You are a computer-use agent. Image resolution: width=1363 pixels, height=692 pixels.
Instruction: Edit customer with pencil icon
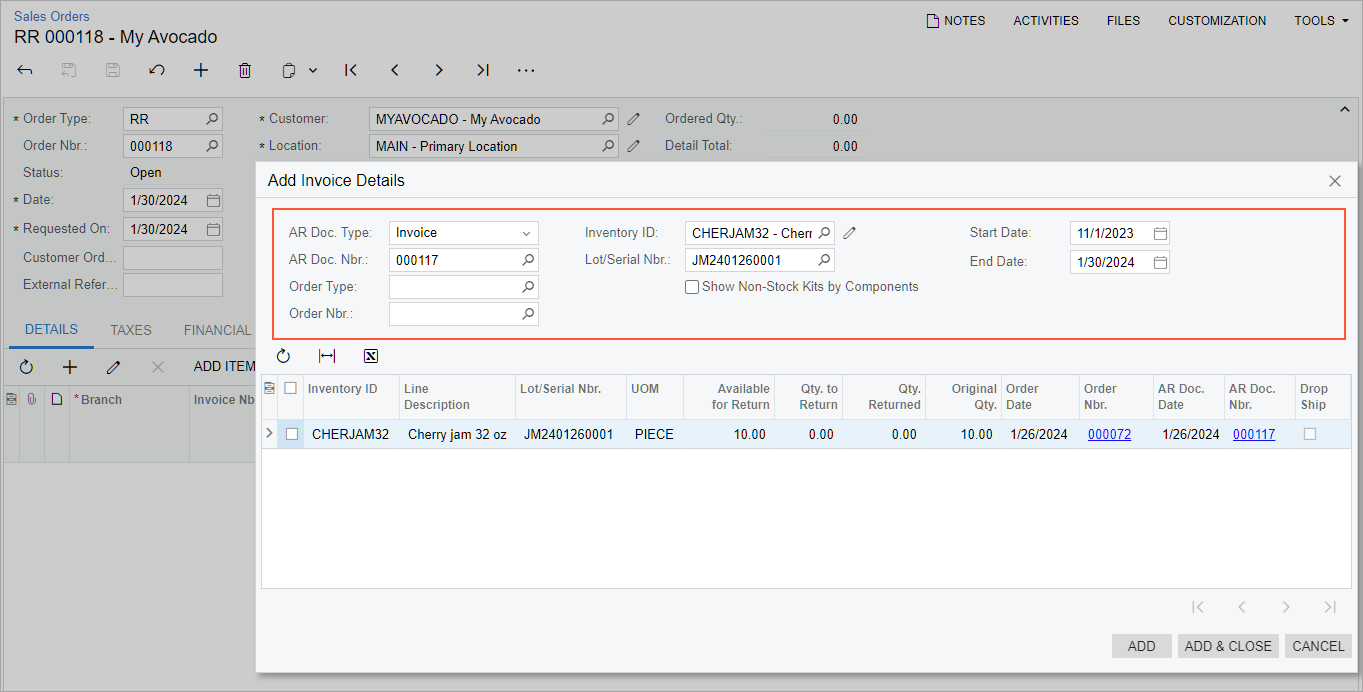[633, 119]
